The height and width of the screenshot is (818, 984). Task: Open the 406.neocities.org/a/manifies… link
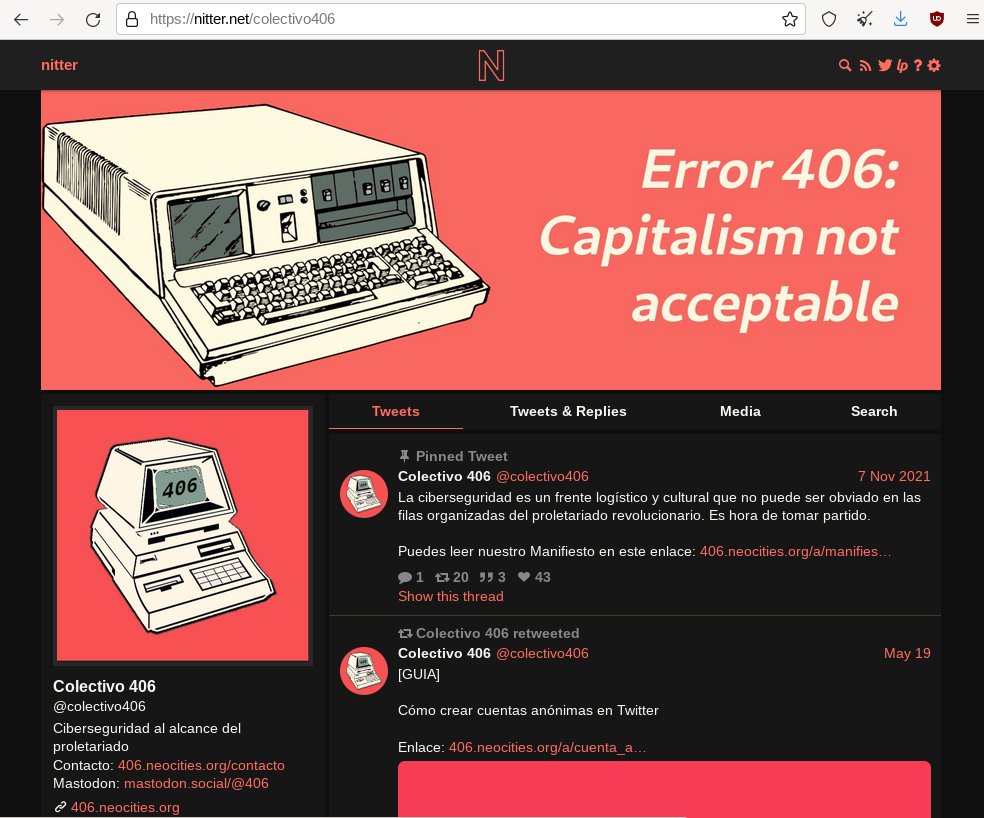click(795, 551)
